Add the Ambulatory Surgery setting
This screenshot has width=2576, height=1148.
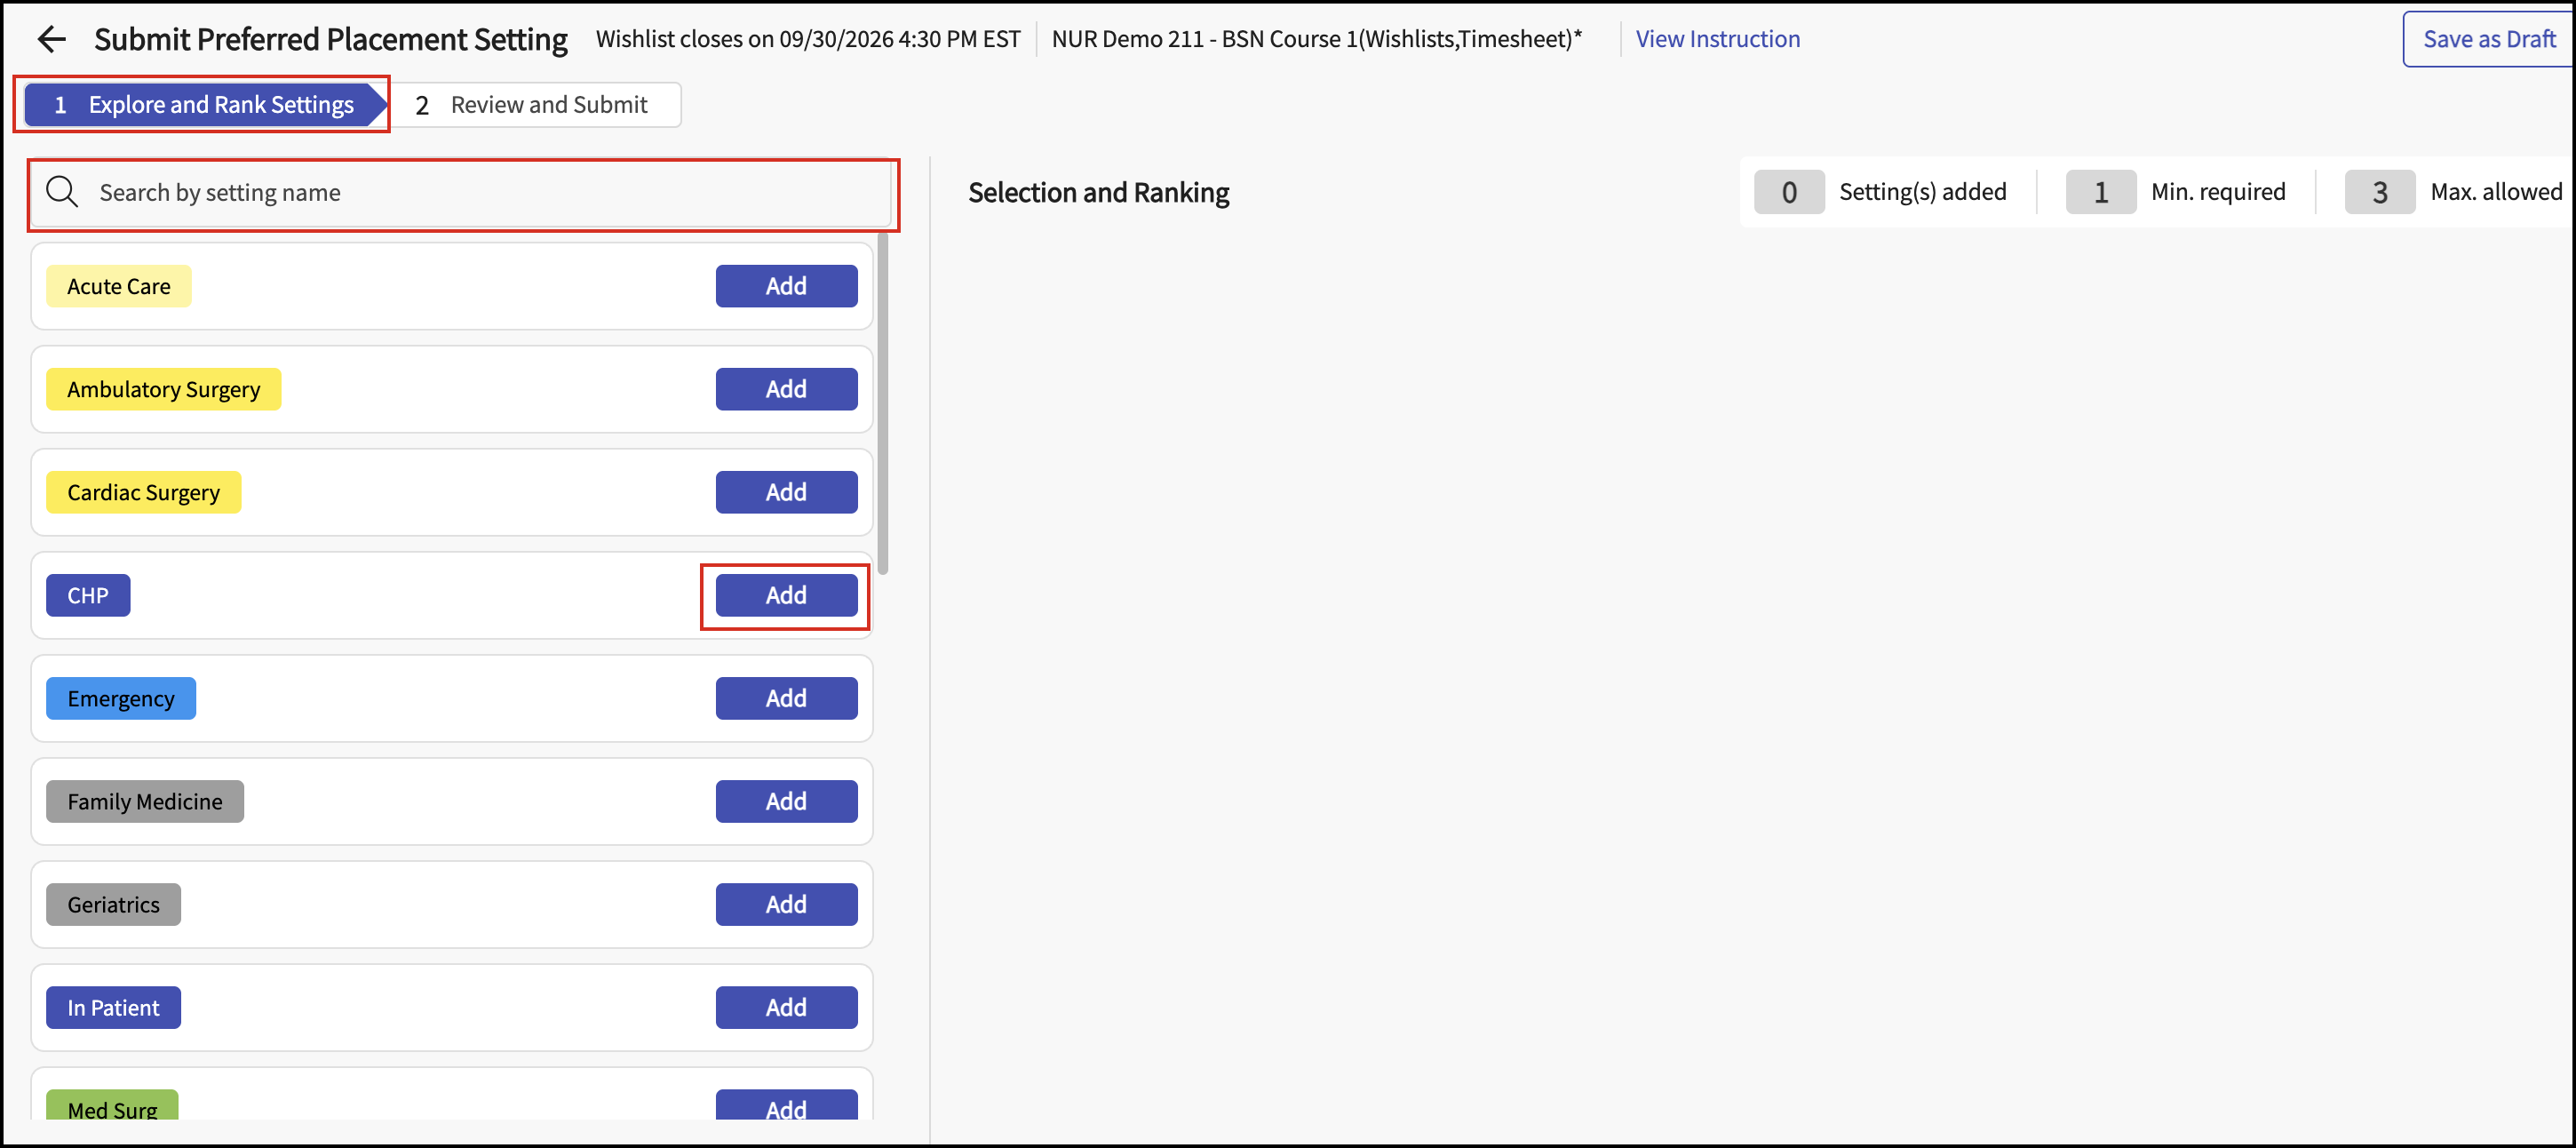tap(786, 389)
